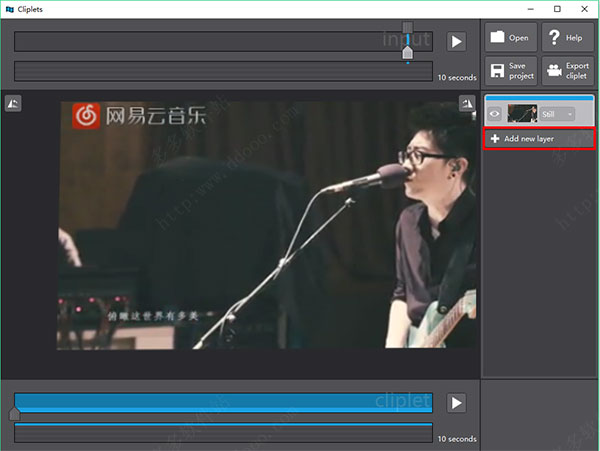This screenshot has height=451, width=600.
Task: Click the video preview image
Action: (x=267, y=225)
